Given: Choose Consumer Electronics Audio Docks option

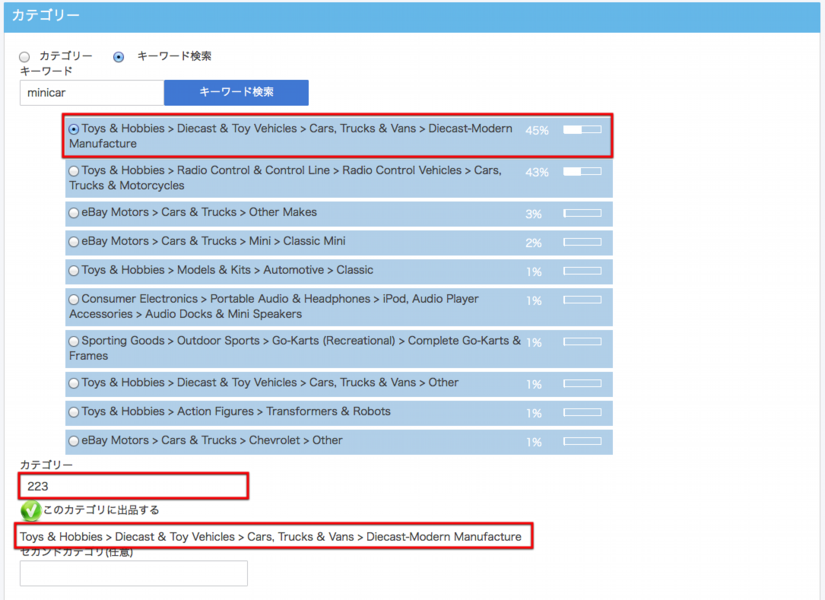Looking at the screenshot, I should click(x=74, y=300).
